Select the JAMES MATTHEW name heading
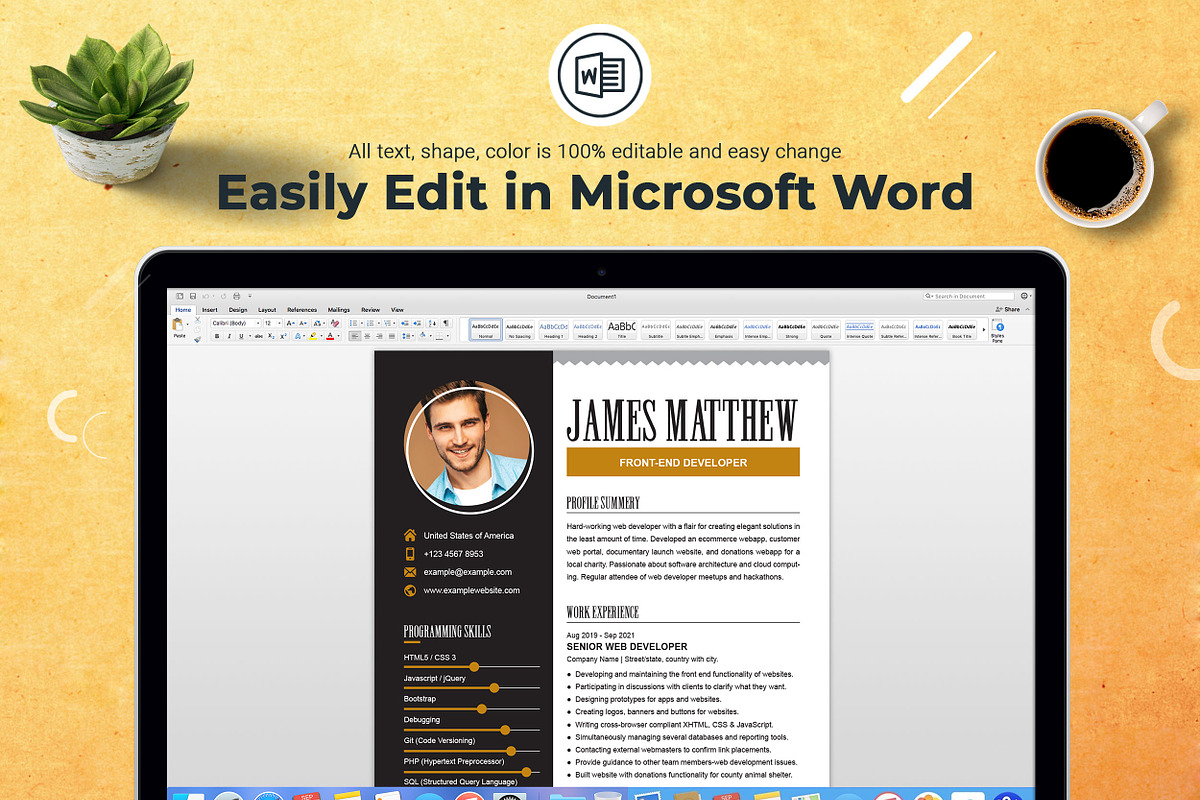This screenshot has width=1200, height=800. [682, 420]
